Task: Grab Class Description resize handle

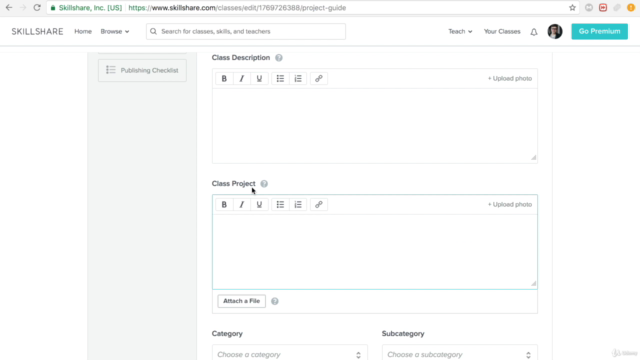Action: (x=533, y=158)
